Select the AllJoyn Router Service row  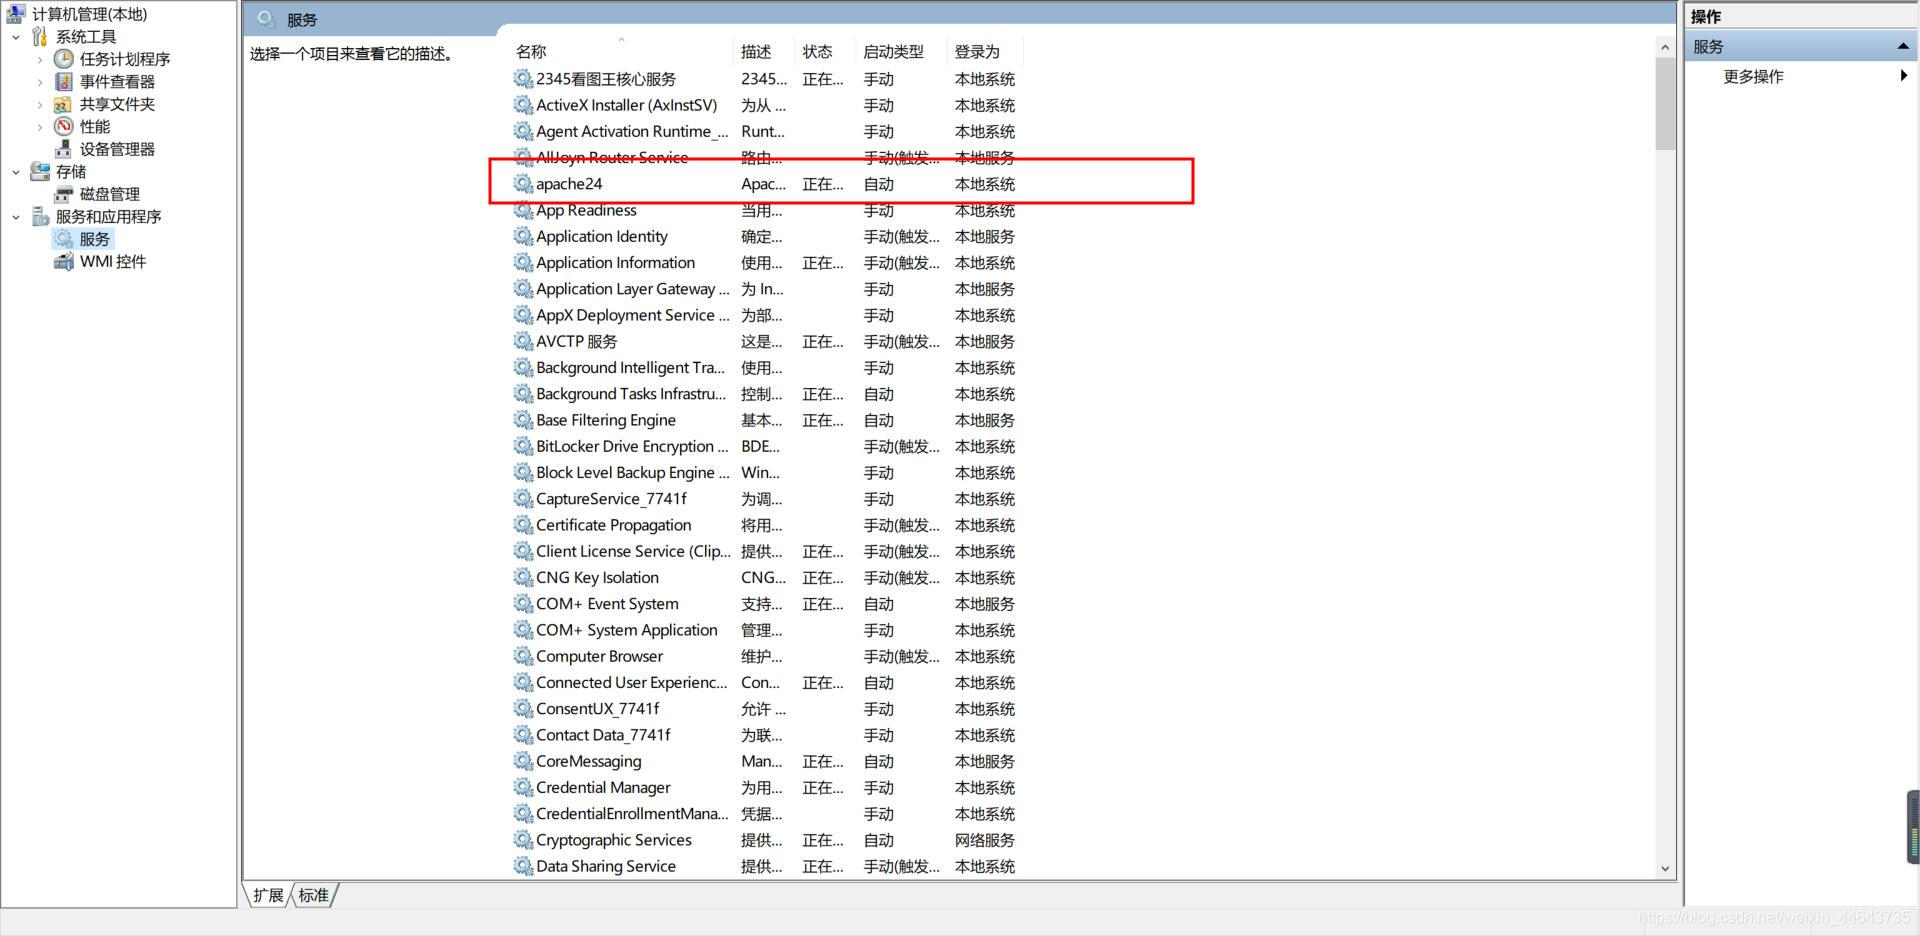766,157
